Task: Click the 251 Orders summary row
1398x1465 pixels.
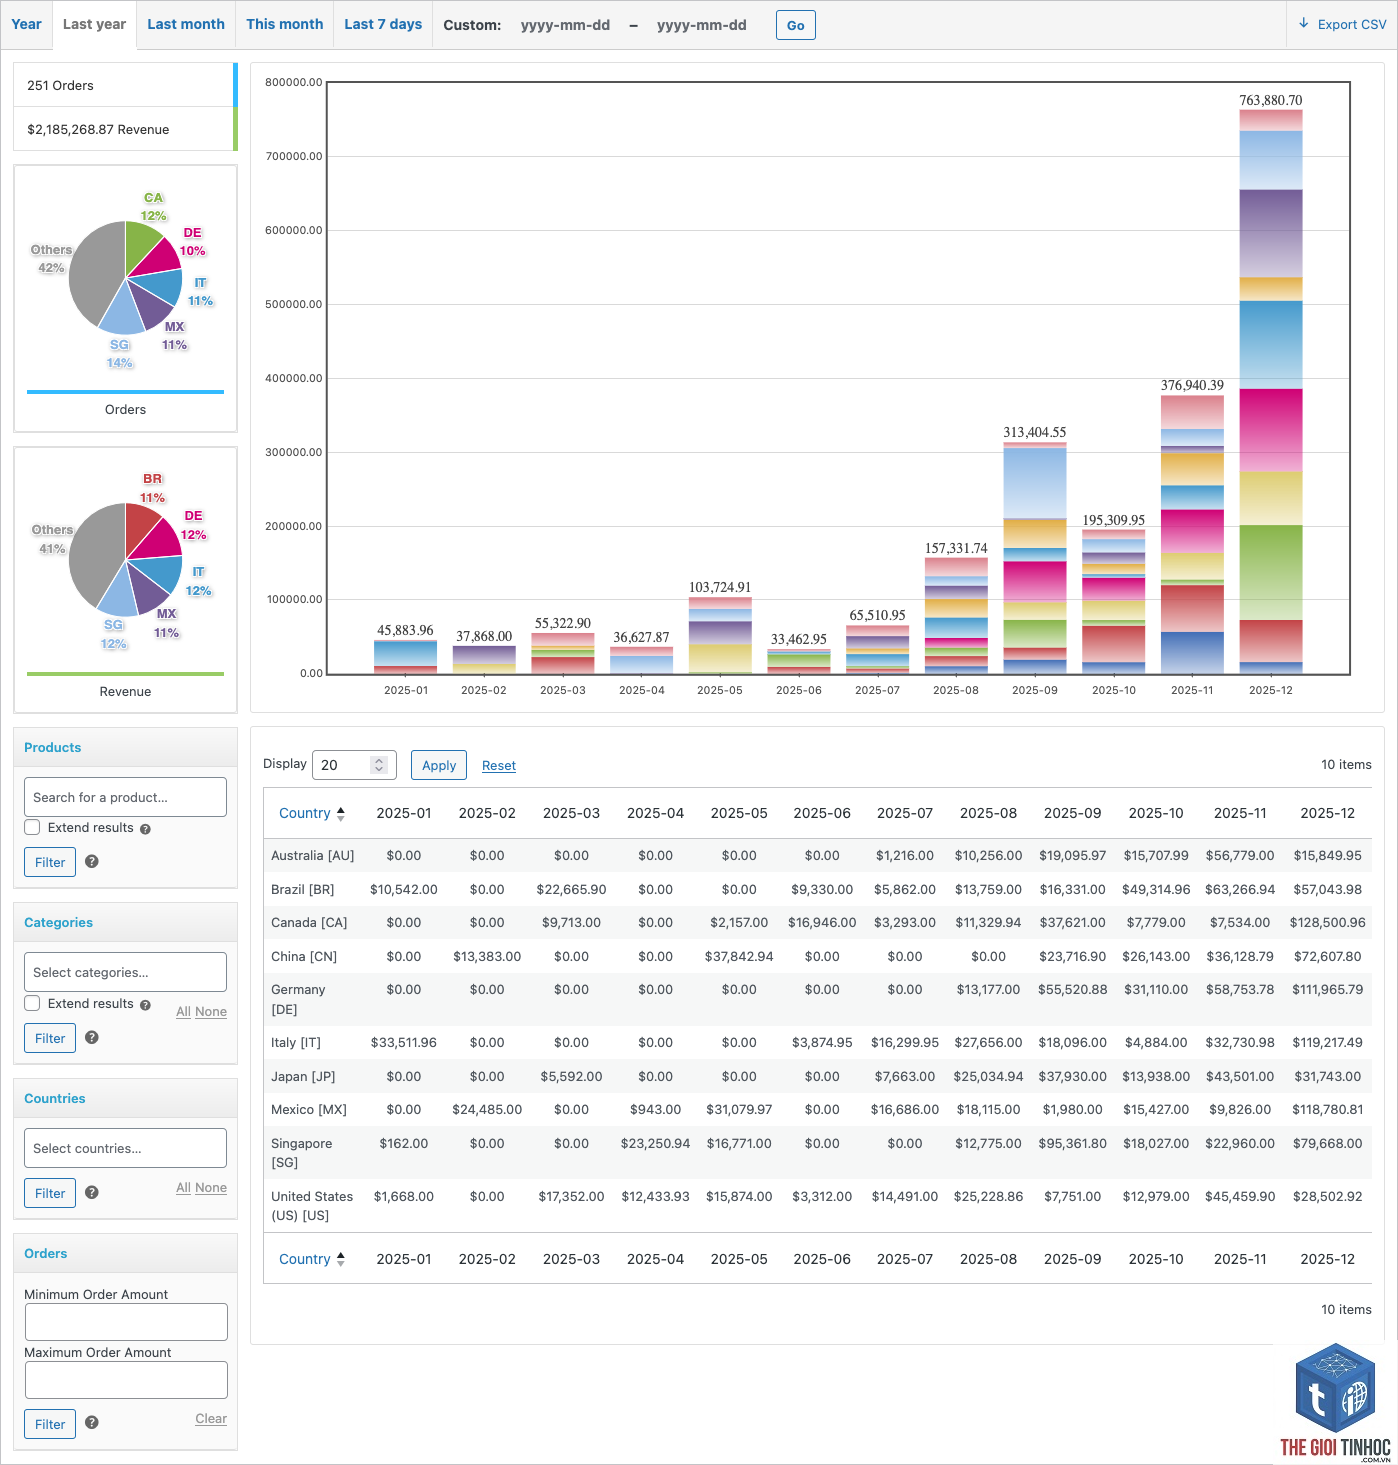Action: coord(125,85)
